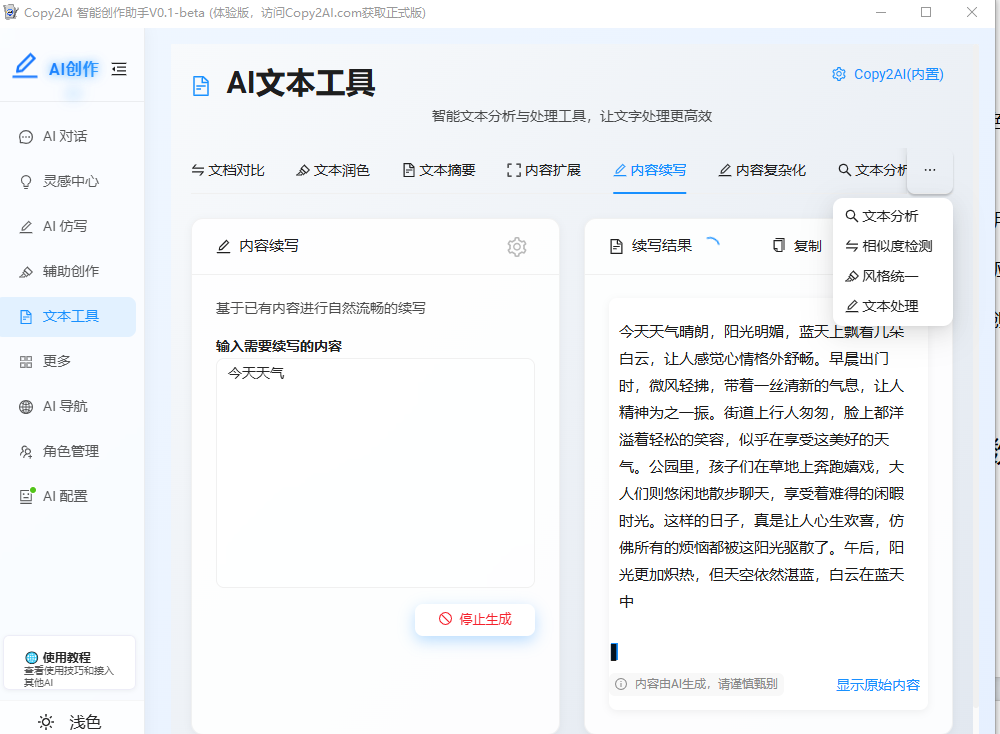Click the ellipsis more-tabs dropdown button

tap(929, 171)
